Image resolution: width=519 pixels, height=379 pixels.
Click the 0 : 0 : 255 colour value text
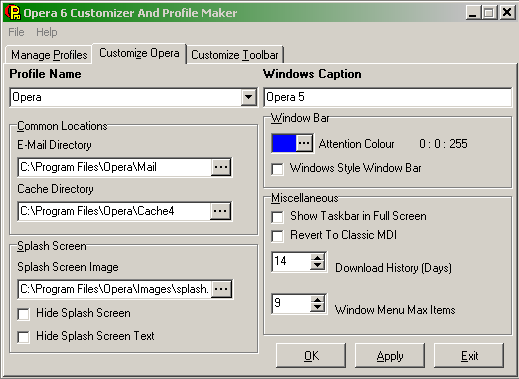(x=443, y=144)
